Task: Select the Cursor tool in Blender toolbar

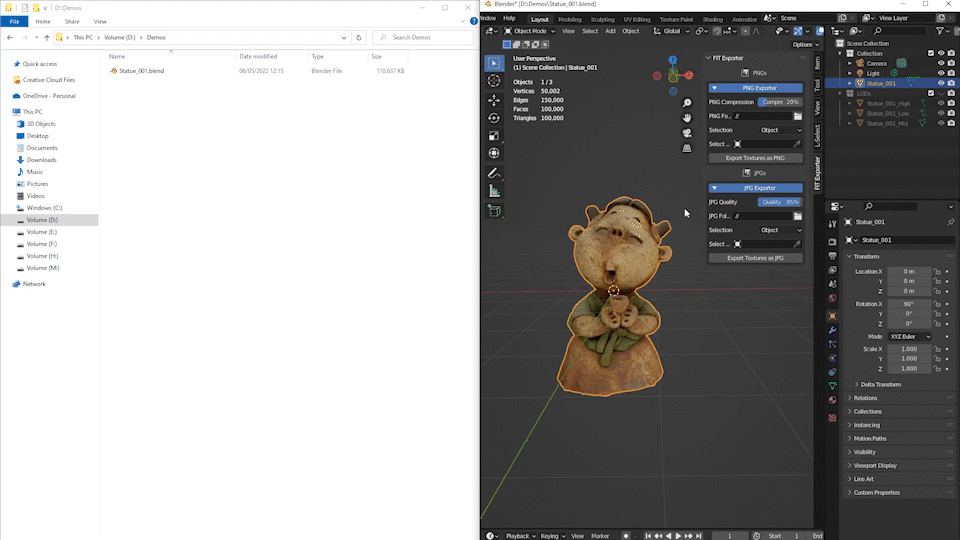Action: (494, 81)
